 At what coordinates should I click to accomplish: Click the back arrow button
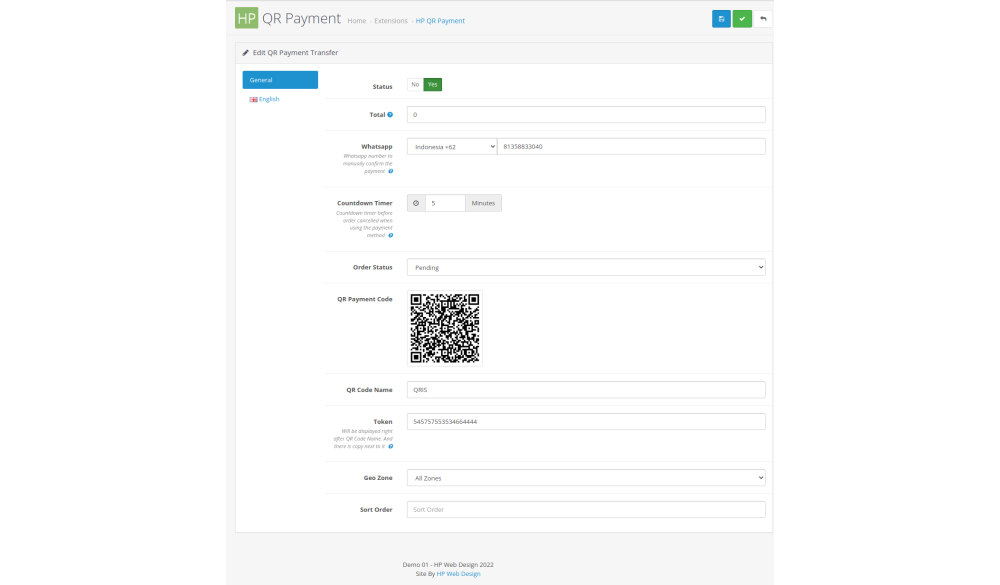tap(764, 19)
